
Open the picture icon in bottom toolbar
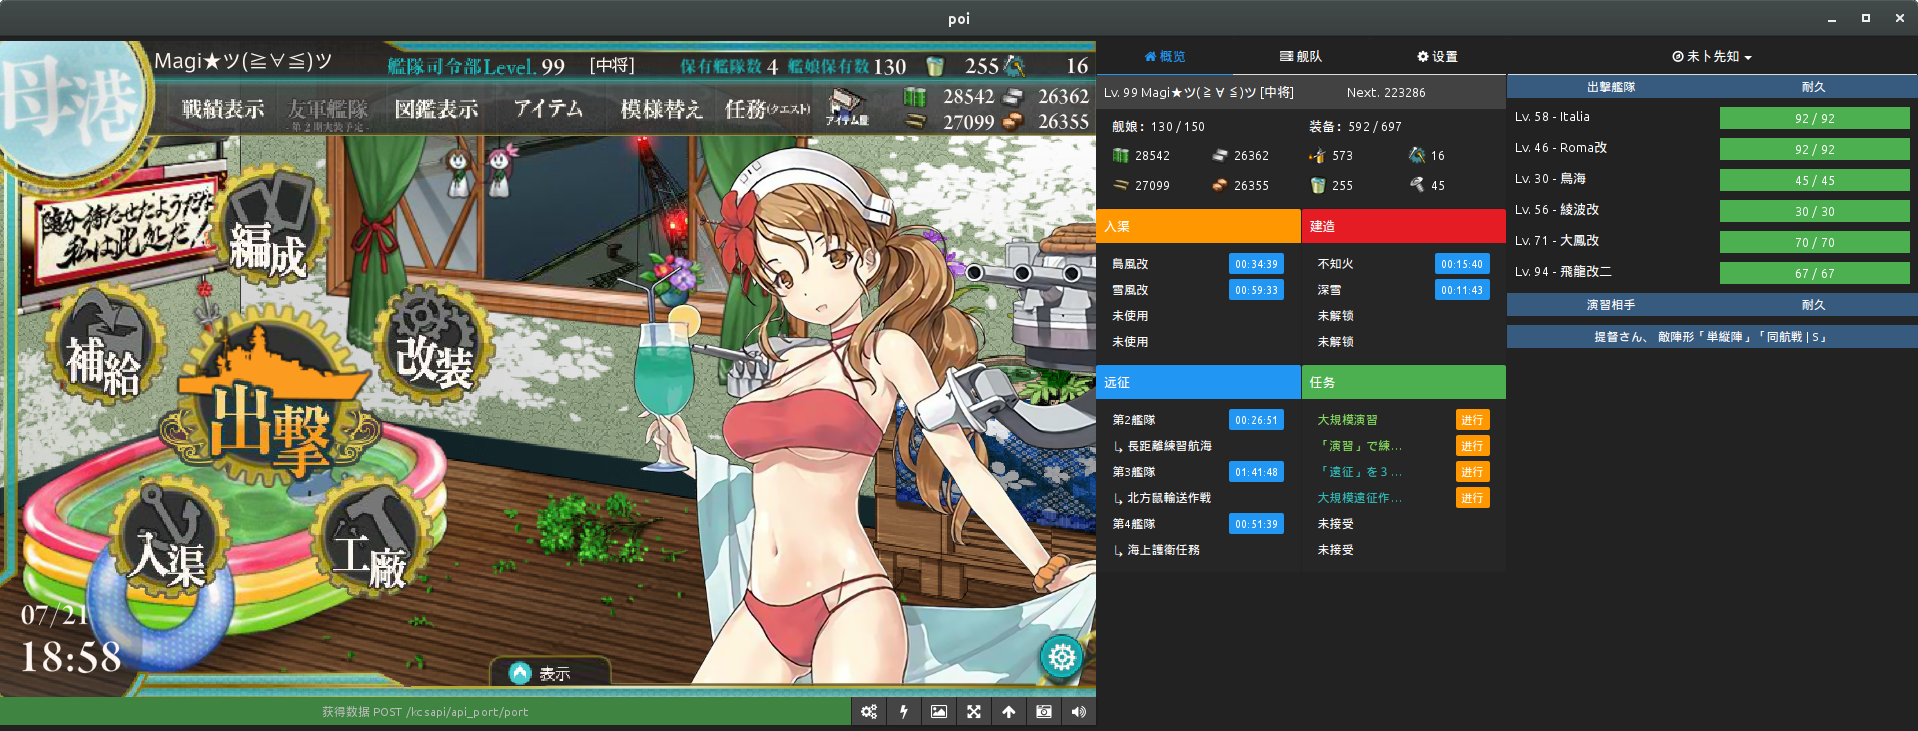click(938, 712)
